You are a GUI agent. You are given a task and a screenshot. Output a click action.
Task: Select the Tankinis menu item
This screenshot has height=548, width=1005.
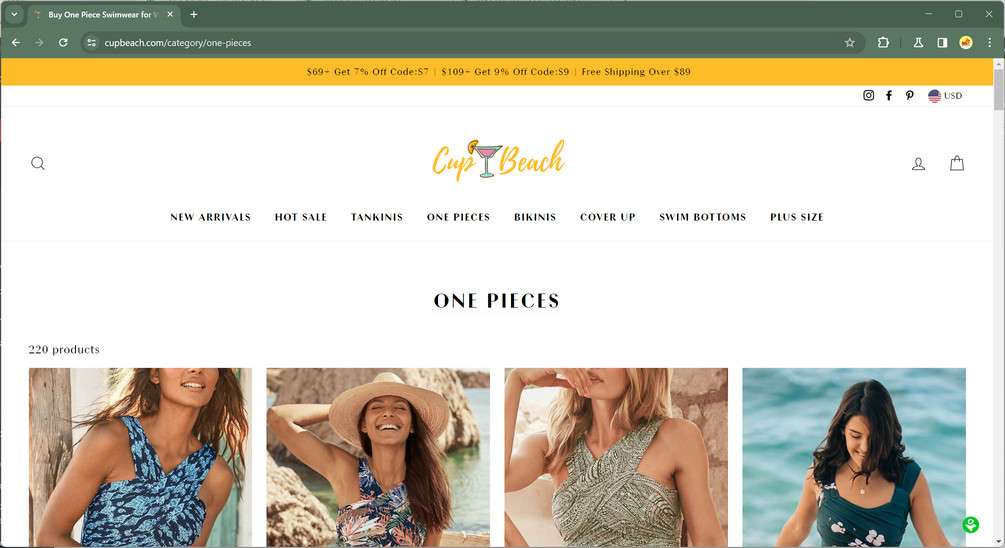pyautogui.click(x=377, y=217)
